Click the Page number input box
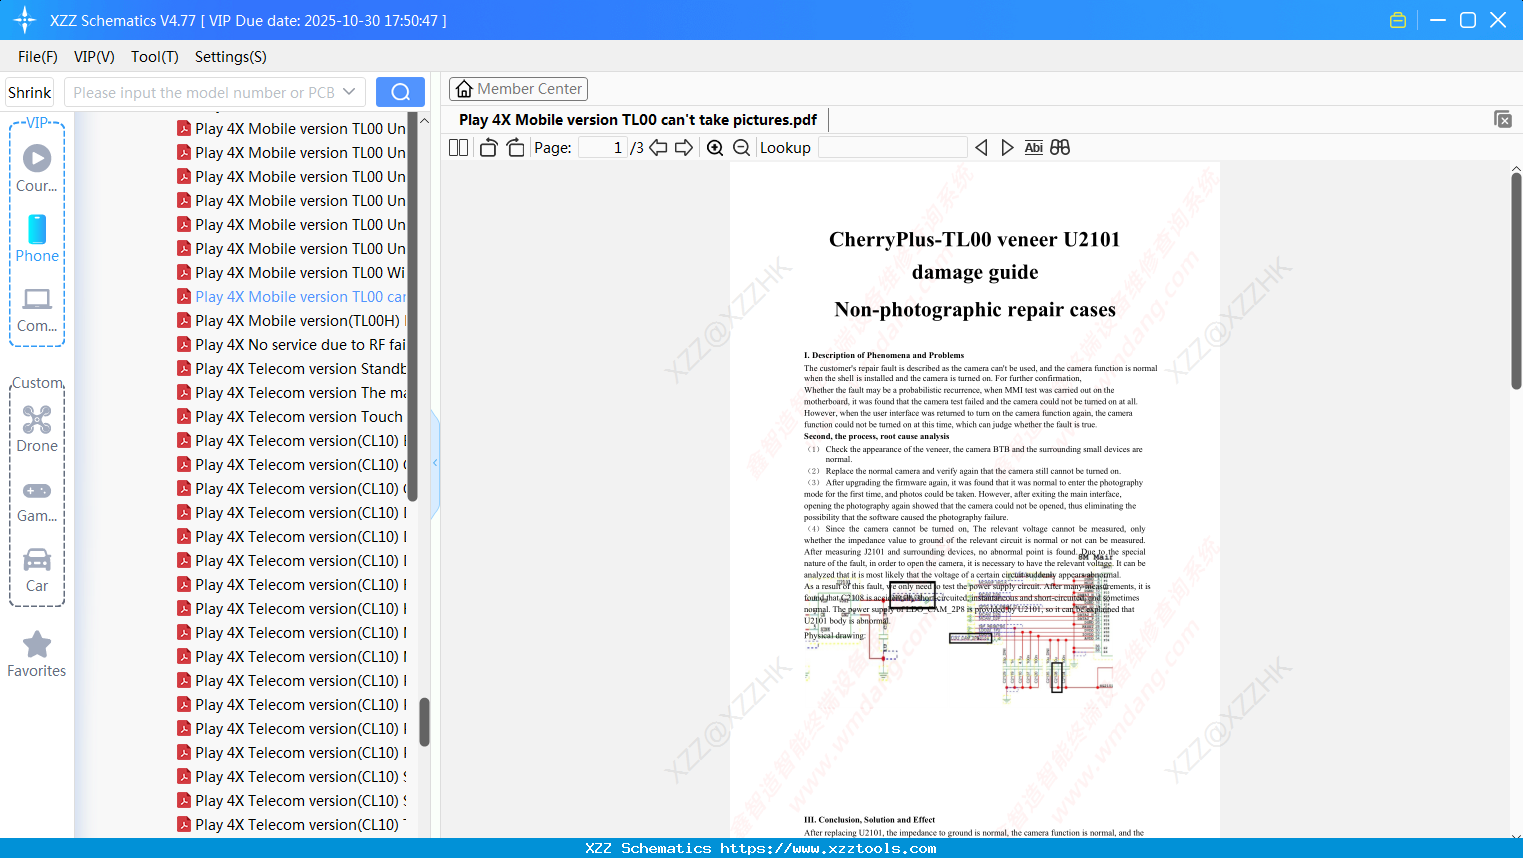 pyautogui.click(x=602, y=148)
